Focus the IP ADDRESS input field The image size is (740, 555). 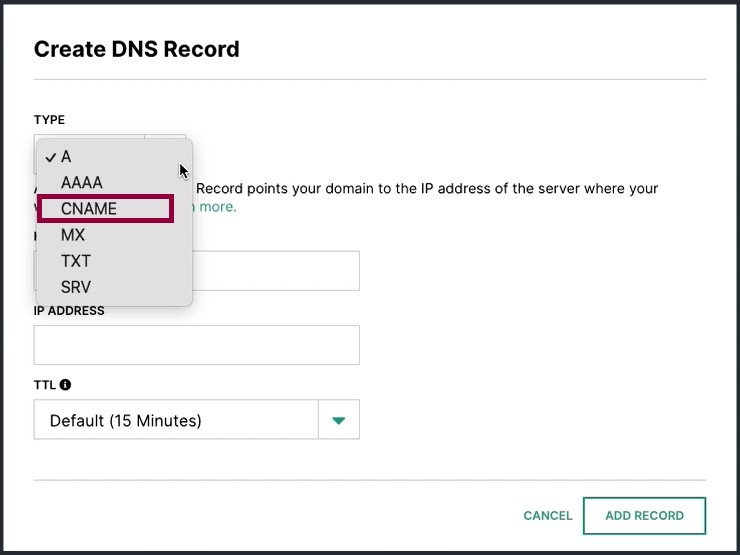196,345
